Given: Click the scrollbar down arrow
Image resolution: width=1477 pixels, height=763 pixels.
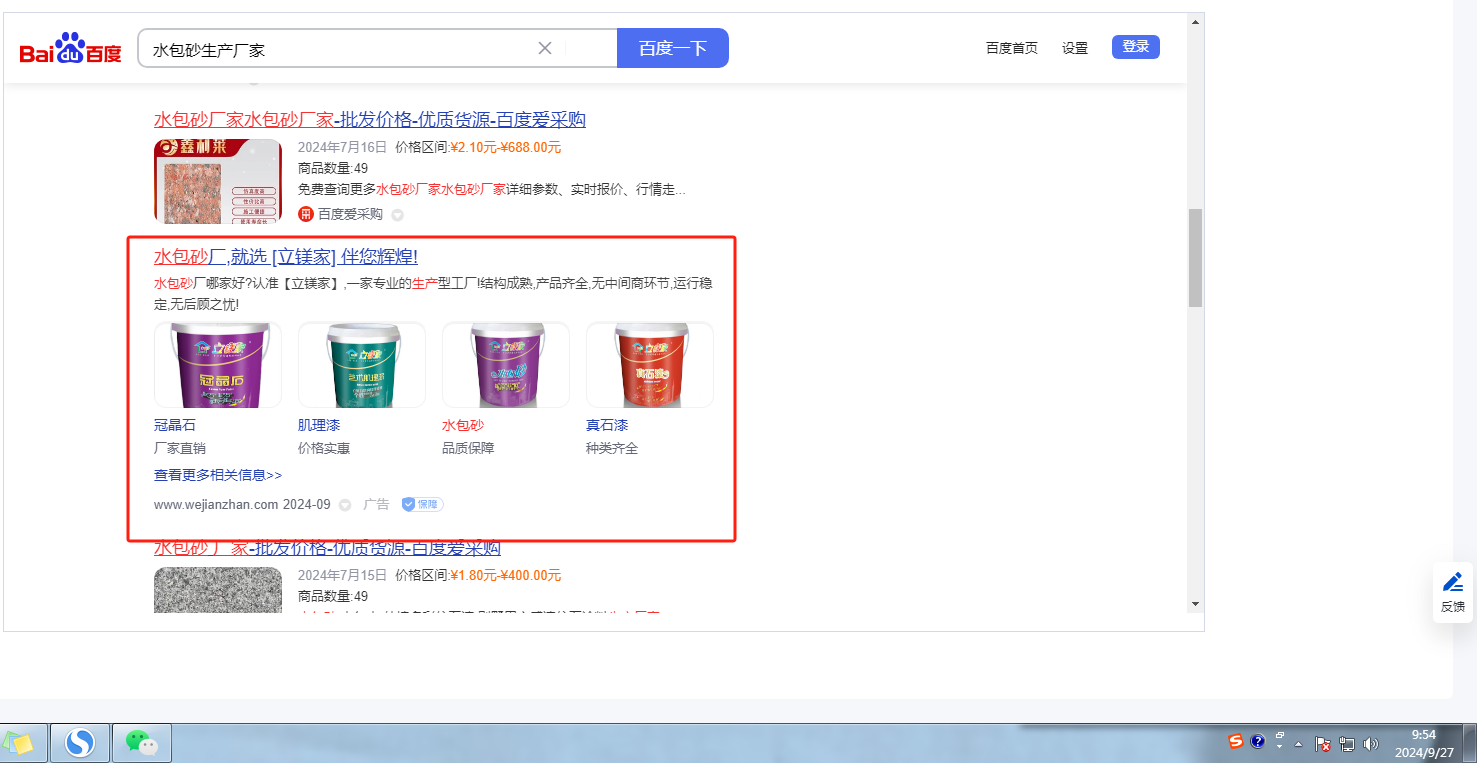Looking at the screenshot, I should (1195, 604).
